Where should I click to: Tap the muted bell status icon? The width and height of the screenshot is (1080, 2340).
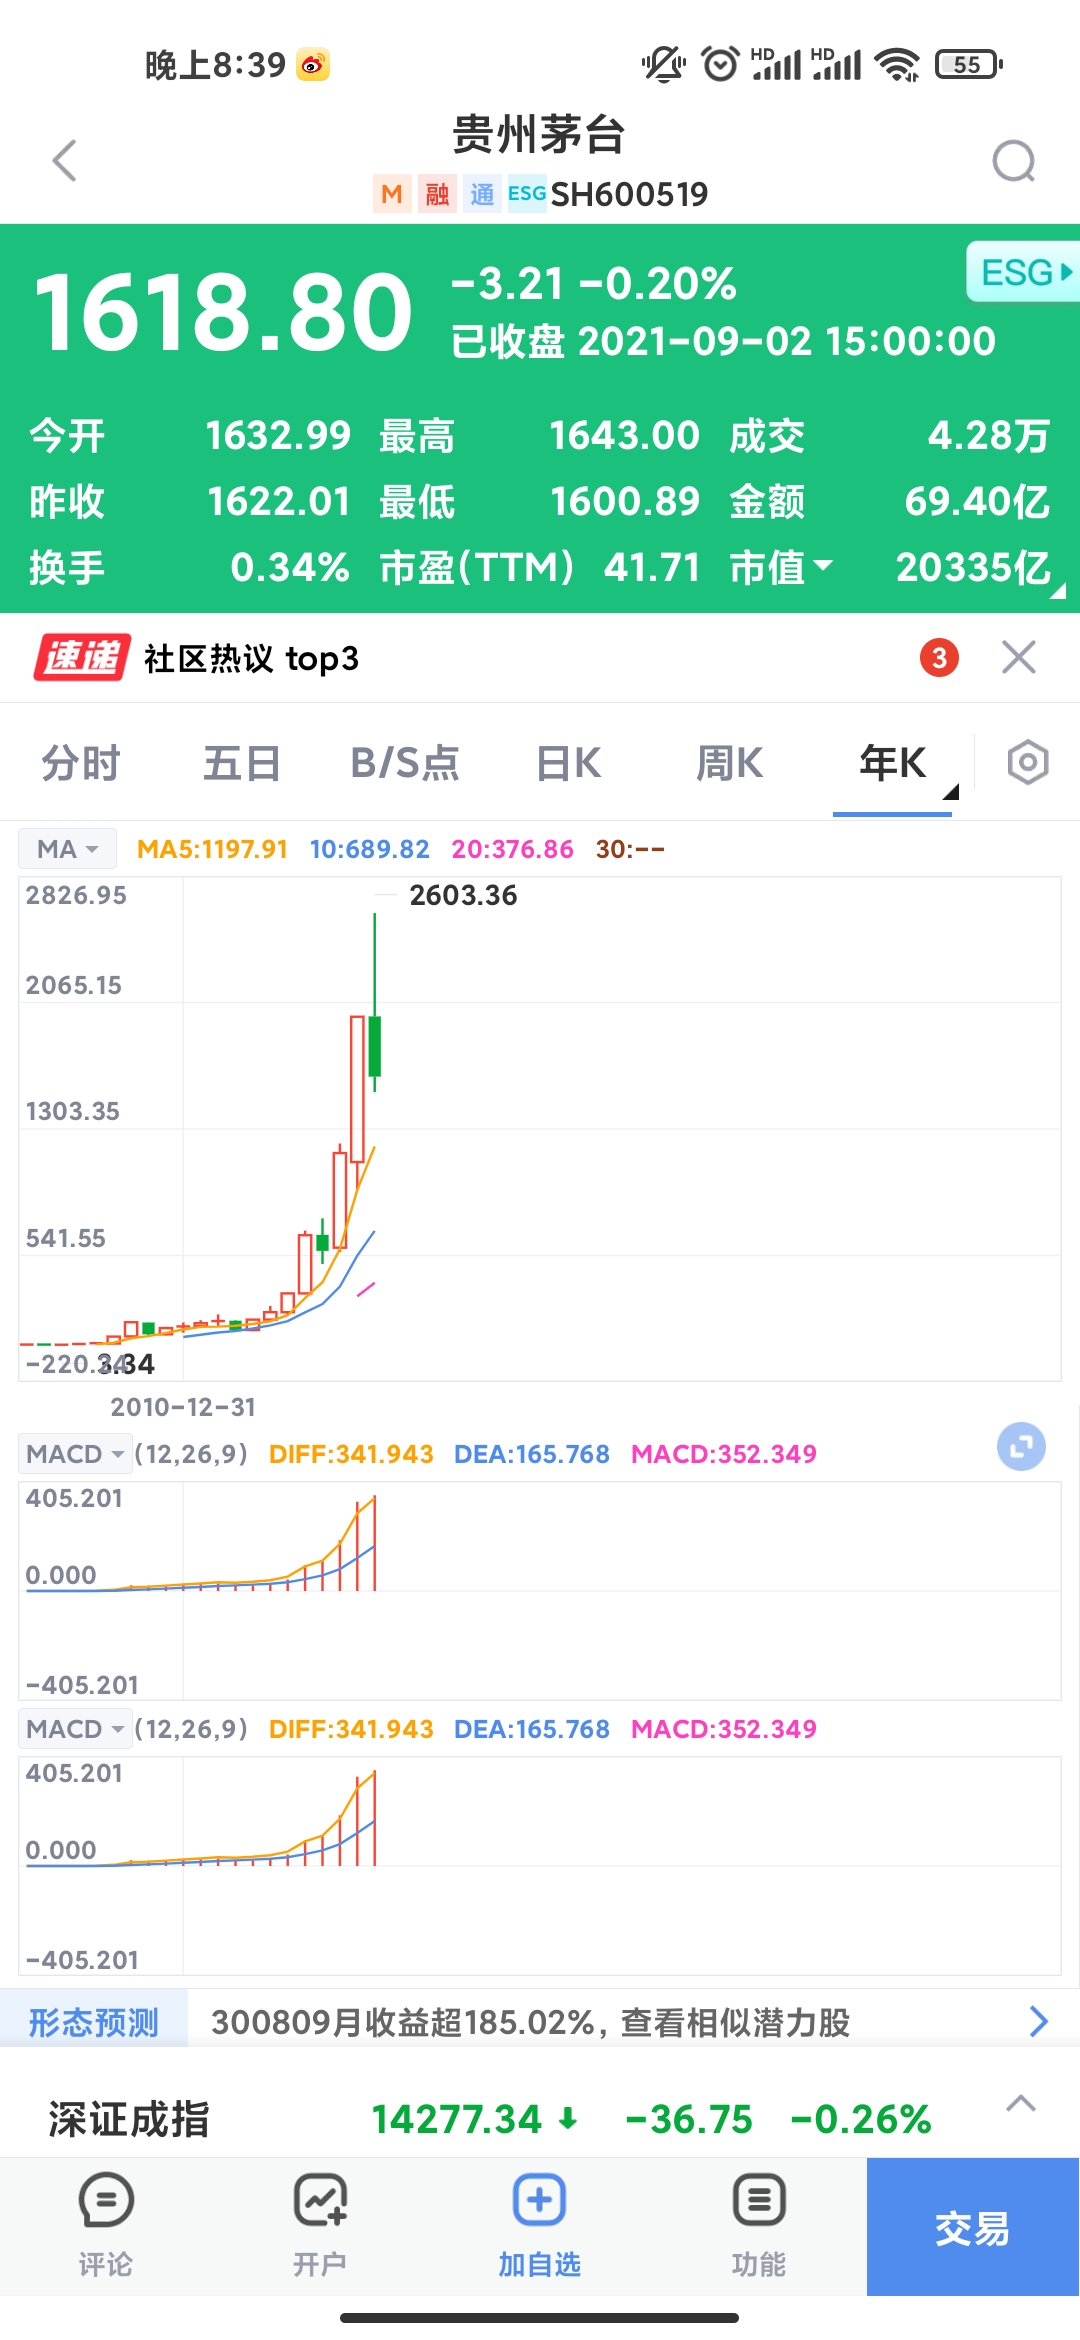(x=663, y=65)
